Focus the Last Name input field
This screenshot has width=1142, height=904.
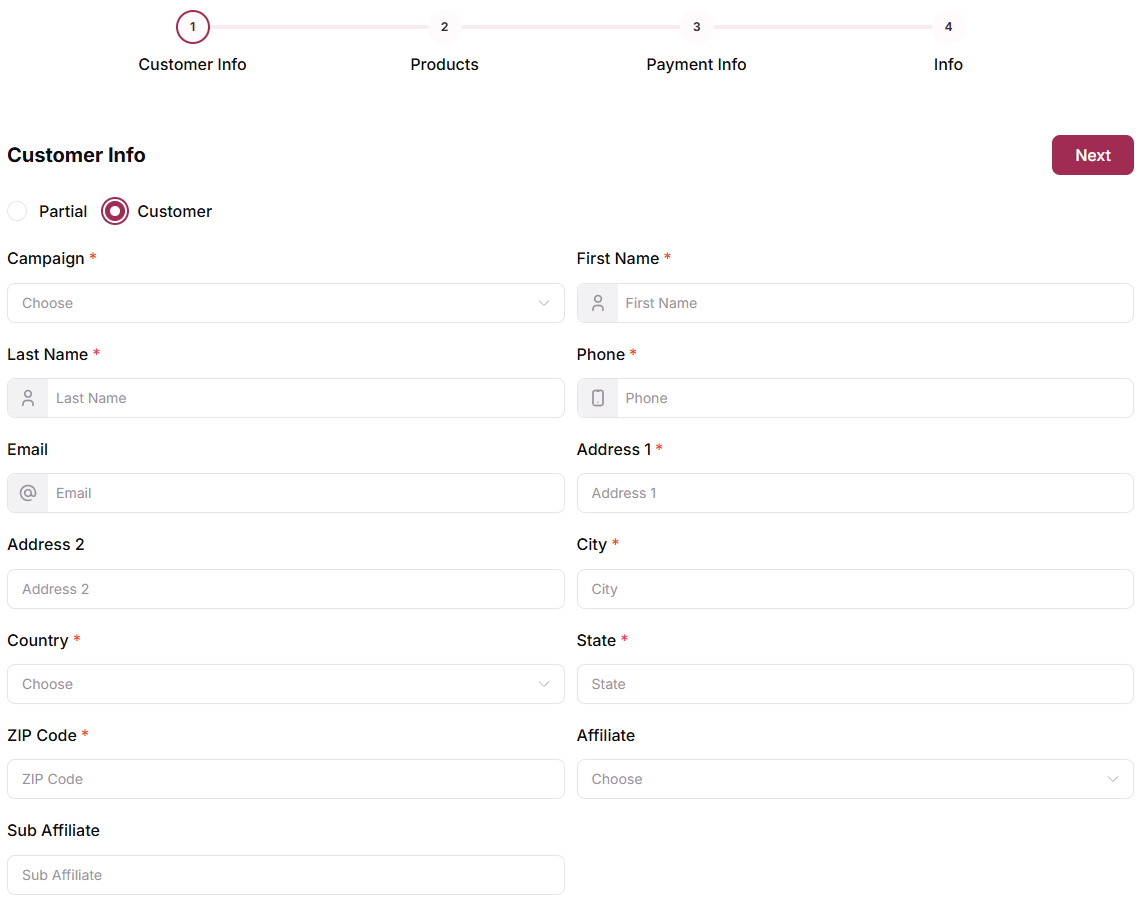(305, 398)
